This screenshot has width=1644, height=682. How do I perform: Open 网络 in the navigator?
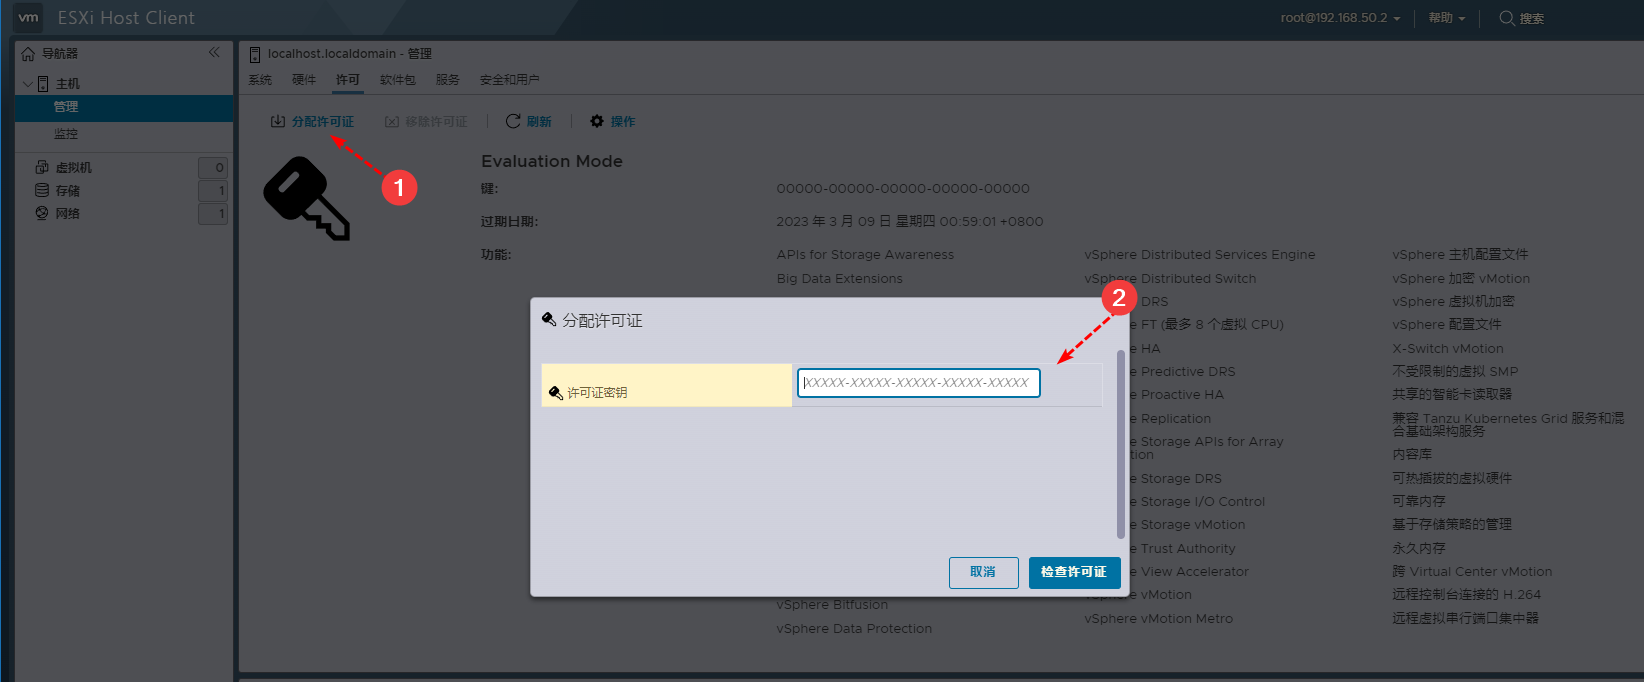coord(68,214)
